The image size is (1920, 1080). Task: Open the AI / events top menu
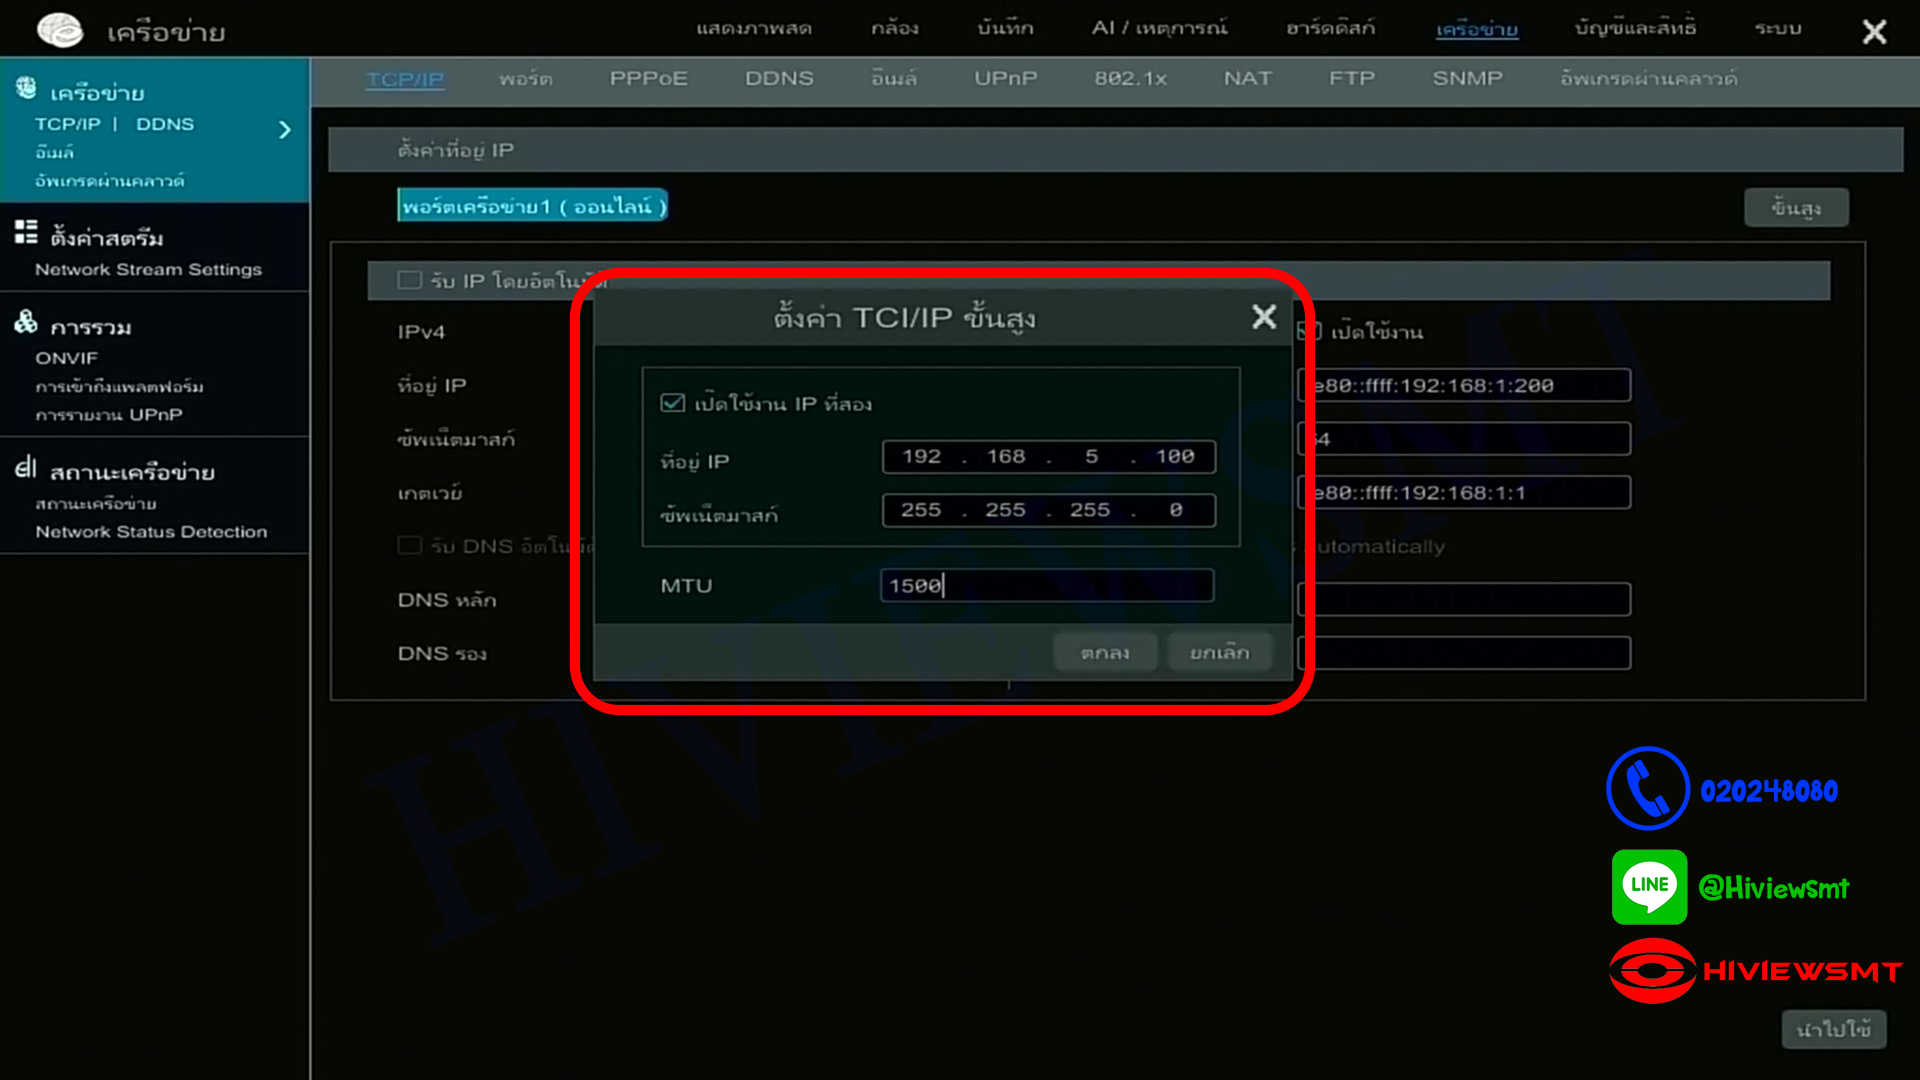click(x=1159, y=28)
